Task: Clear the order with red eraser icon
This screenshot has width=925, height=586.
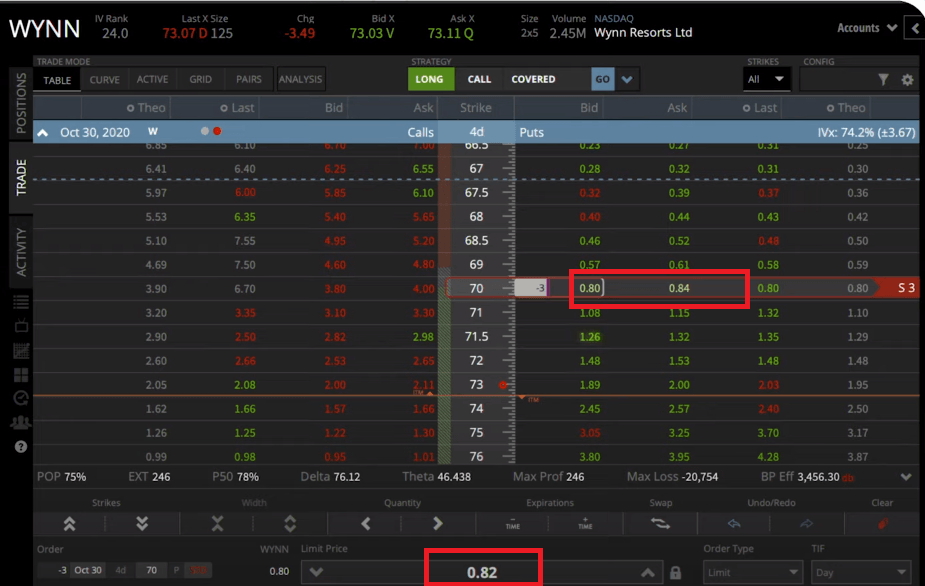Action: pos(882,523)
